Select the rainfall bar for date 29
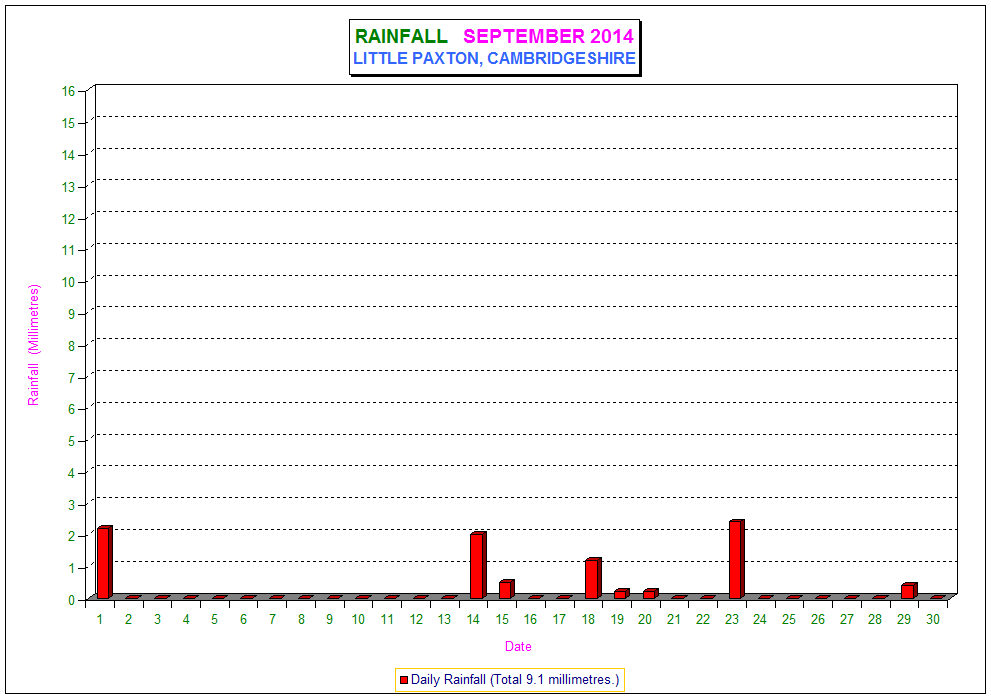Viewport: 991px width, 698px height. coord(909,591)
